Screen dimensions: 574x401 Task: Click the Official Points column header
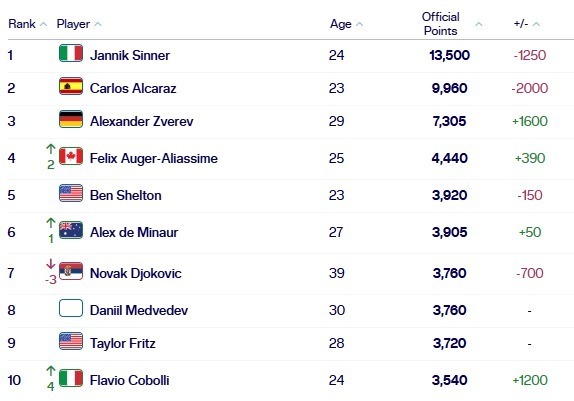click(440, 24)
